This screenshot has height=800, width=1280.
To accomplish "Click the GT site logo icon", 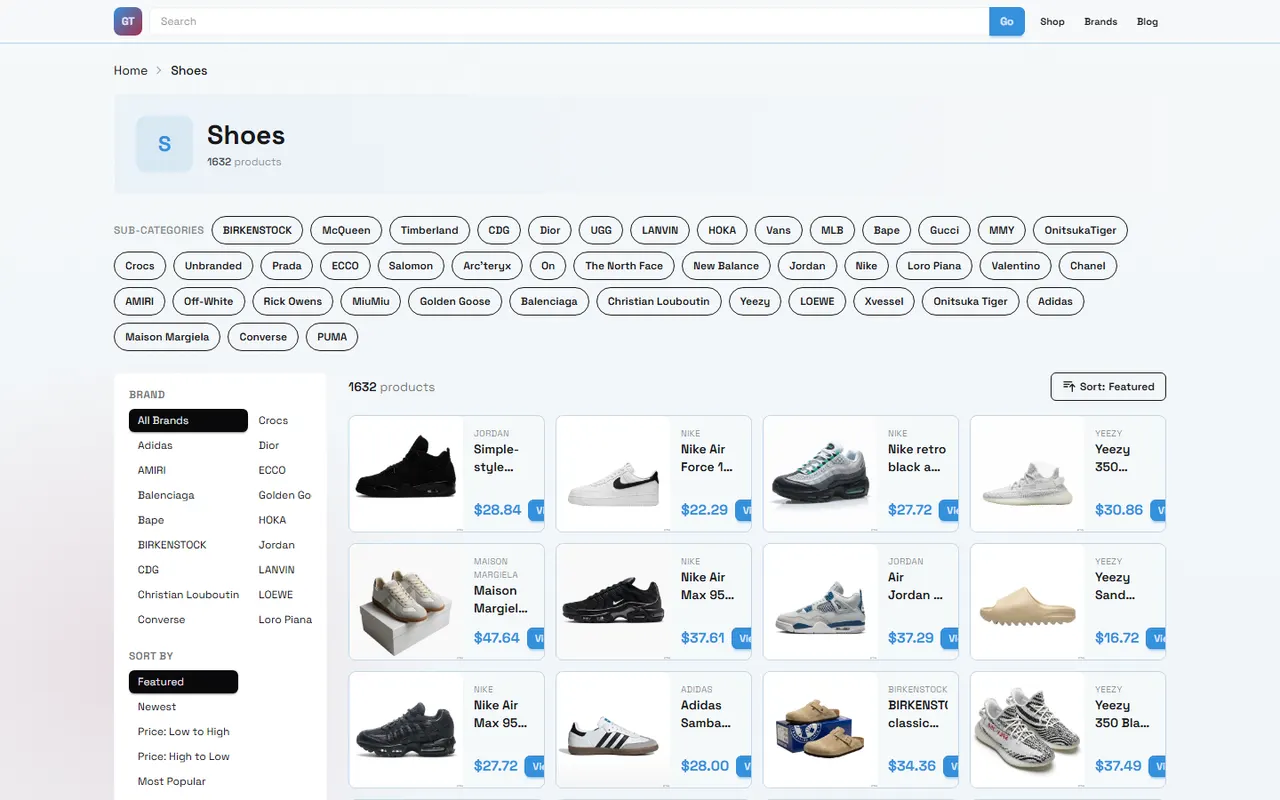I will (x=128, y=21).
